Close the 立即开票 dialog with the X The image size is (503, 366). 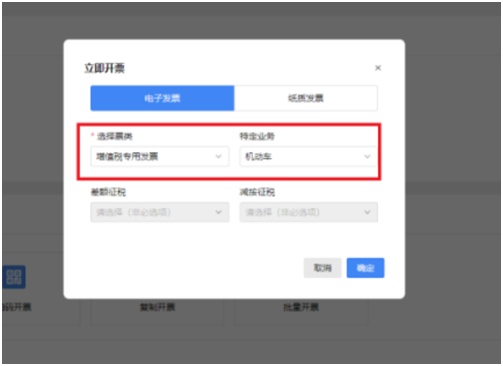tap(378, 68)
